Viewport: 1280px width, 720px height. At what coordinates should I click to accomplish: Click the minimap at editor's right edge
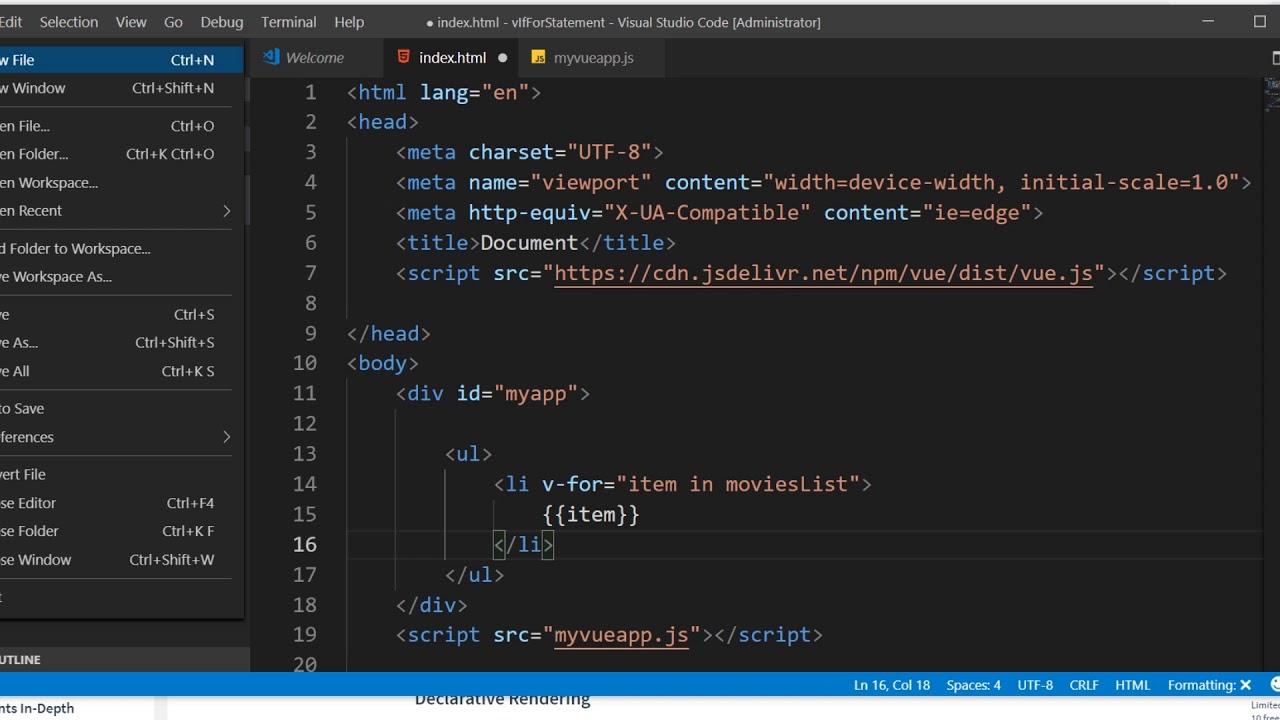(x=1272, y=98)
